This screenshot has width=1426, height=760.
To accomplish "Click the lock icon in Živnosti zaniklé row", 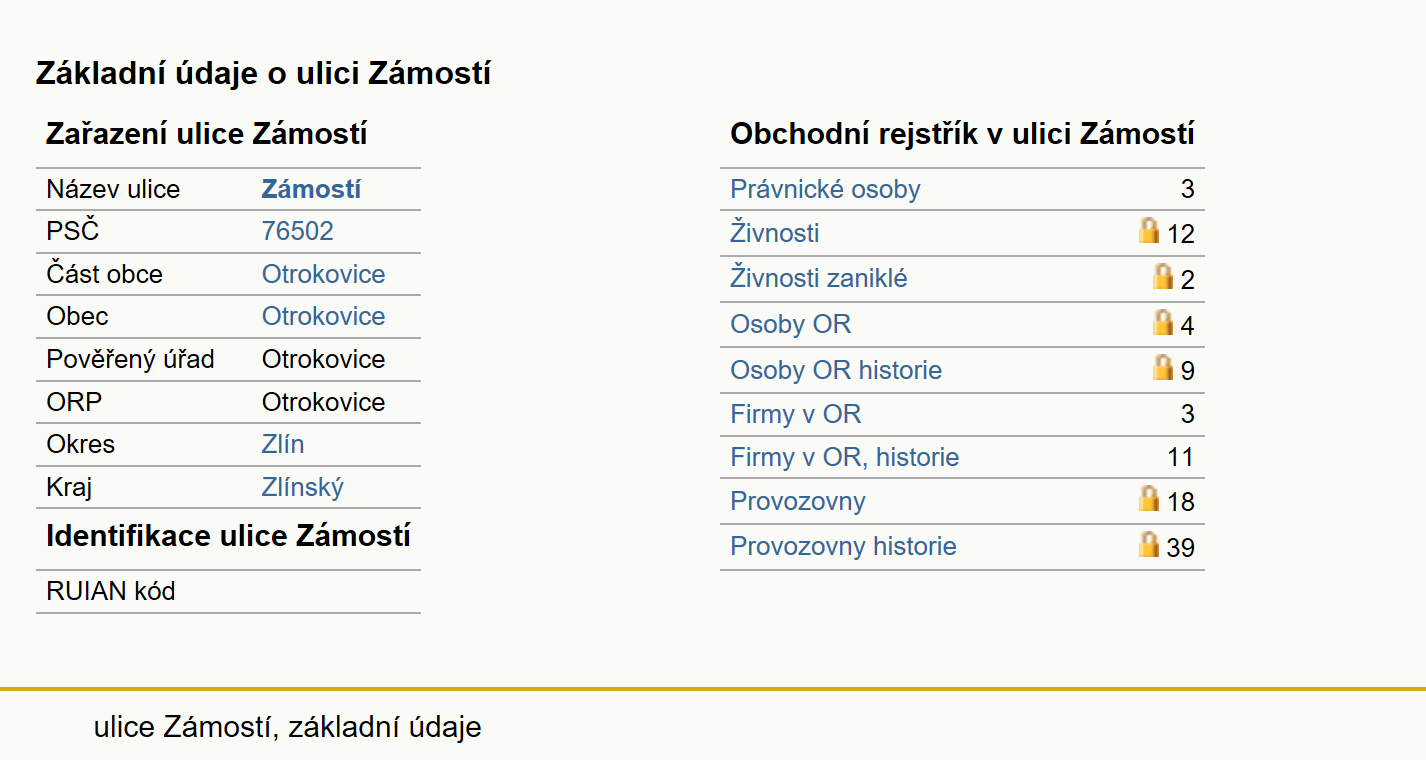I will click(x=1163, y=276).
